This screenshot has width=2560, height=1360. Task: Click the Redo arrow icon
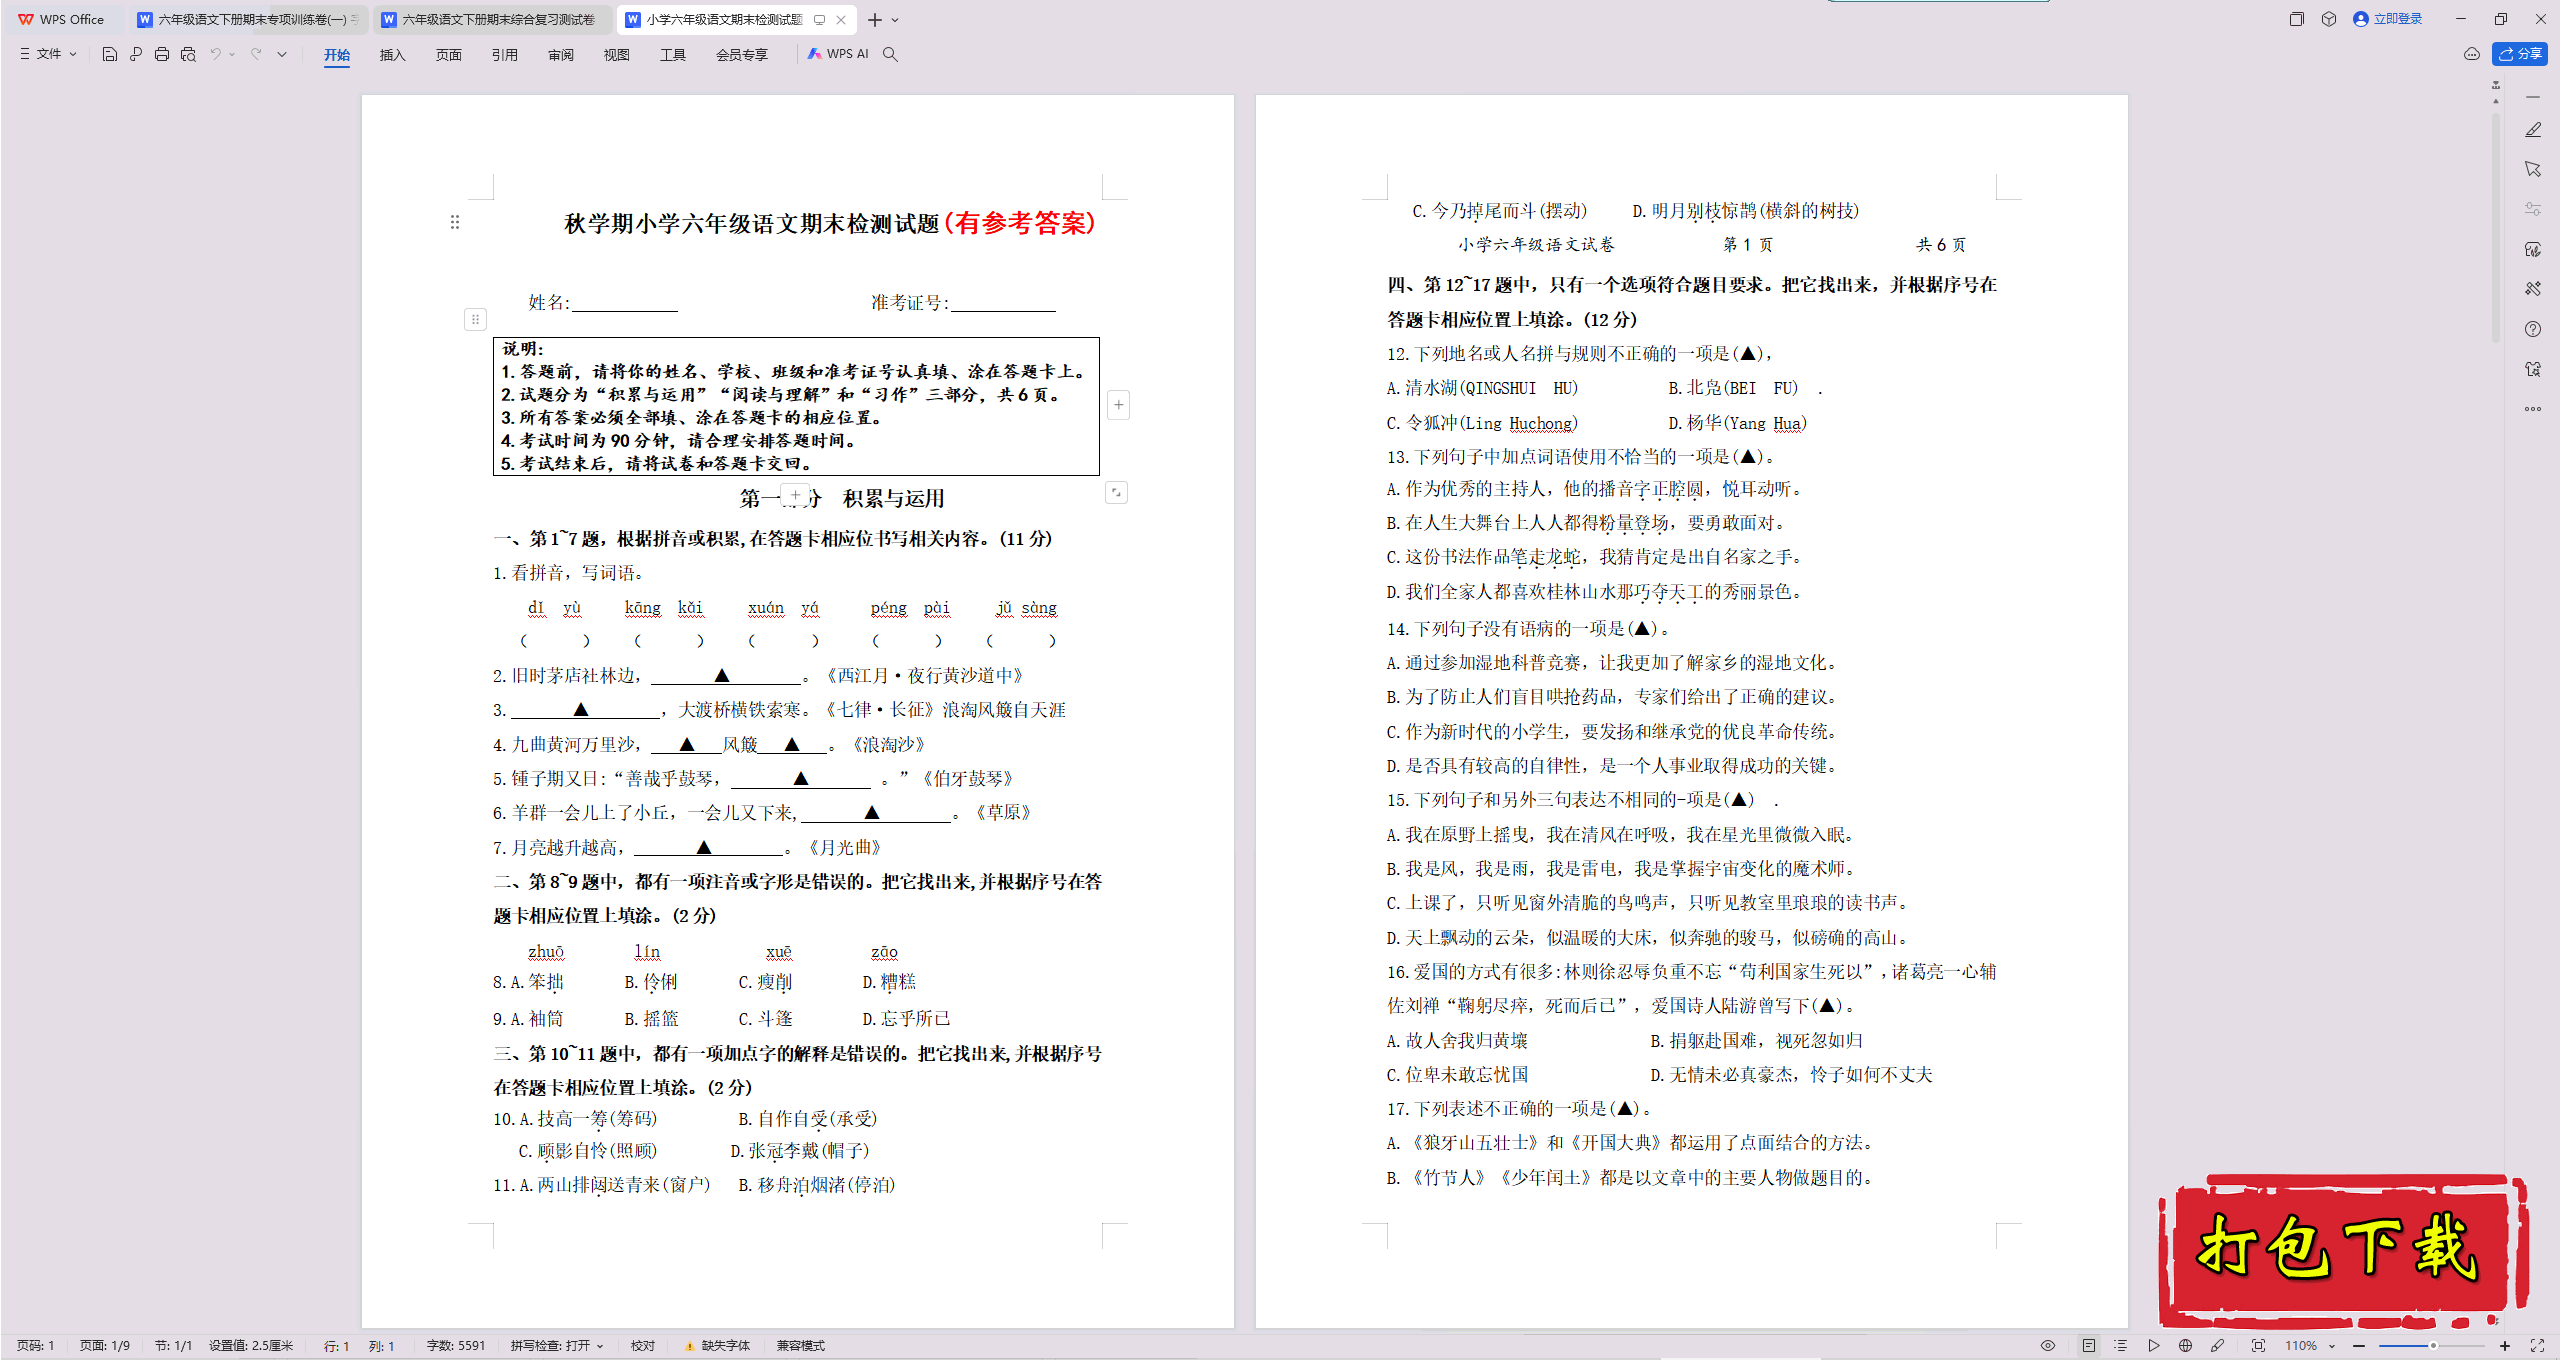(256, 54)
